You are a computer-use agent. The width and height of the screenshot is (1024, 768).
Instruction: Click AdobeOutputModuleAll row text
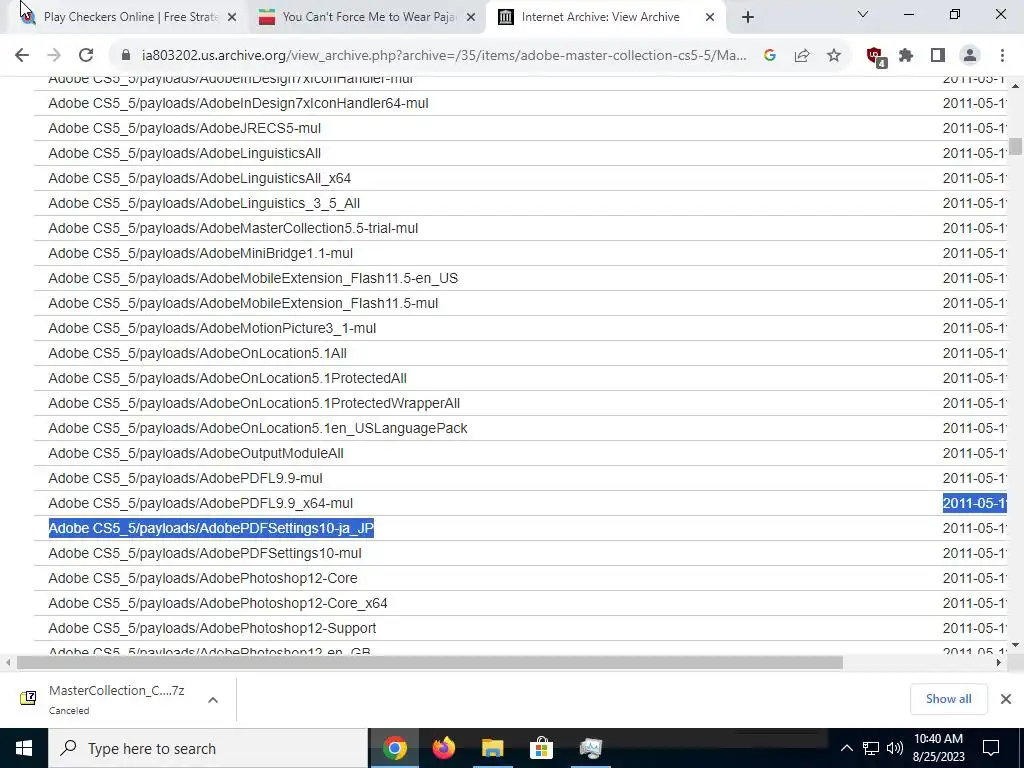(196, 453)
